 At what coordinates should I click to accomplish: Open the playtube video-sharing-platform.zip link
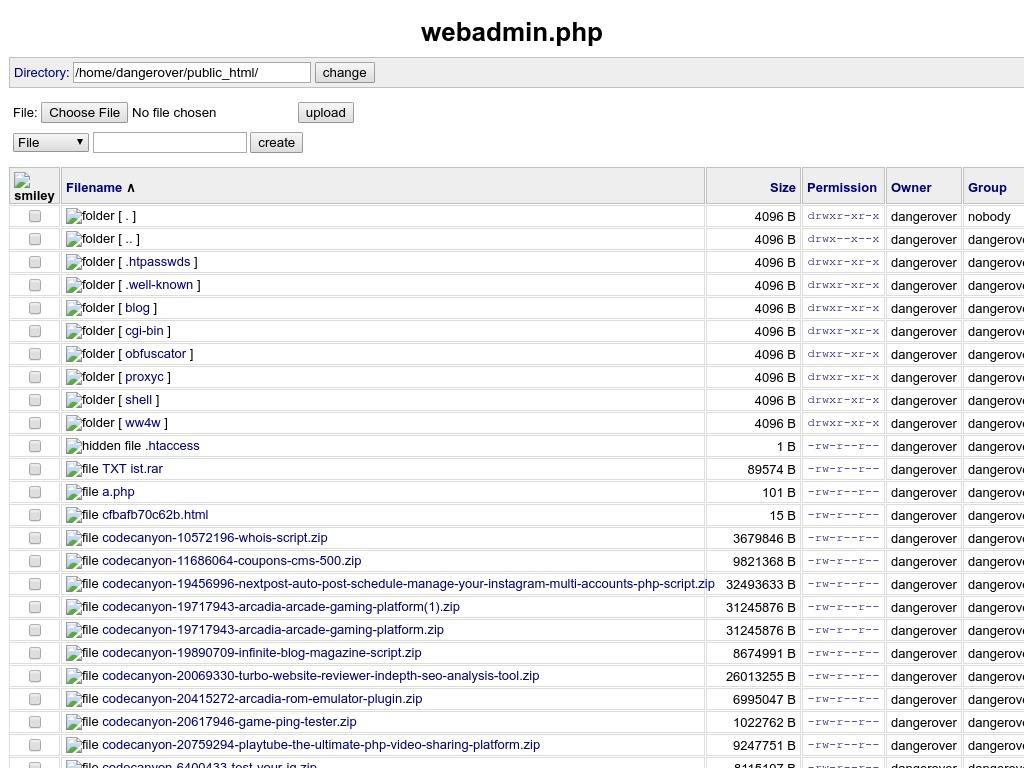[321, 744]
